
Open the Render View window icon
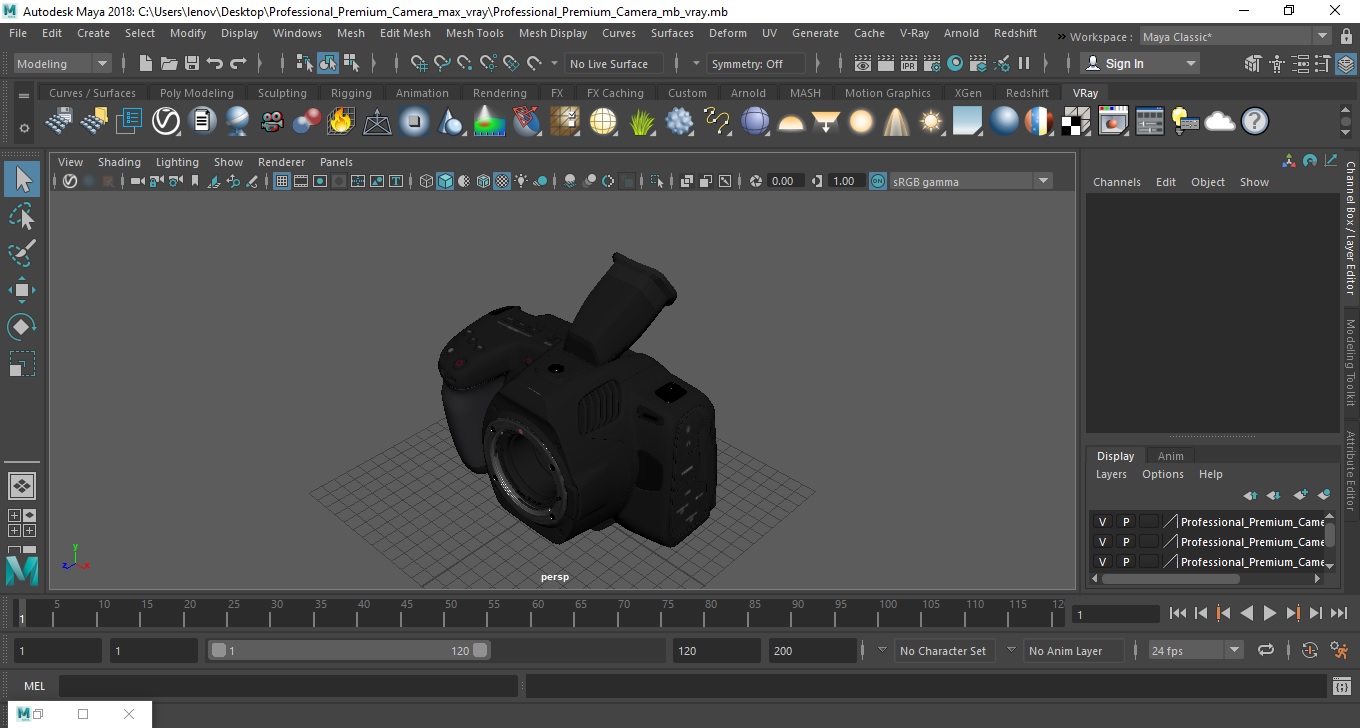pos(863,63)
